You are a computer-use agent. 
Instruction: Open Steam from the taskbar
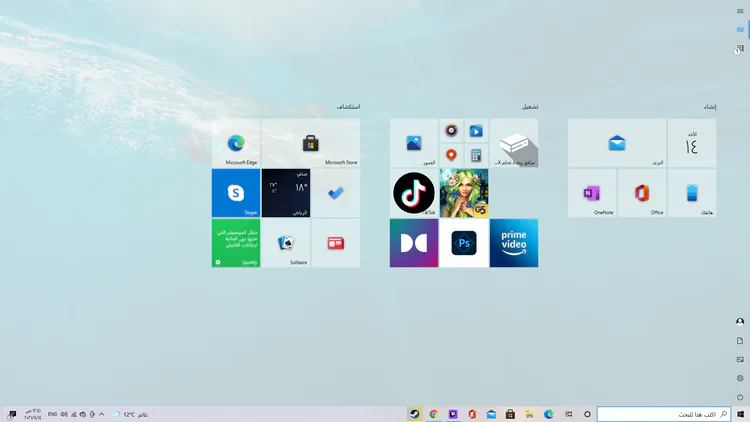[415, 414]
